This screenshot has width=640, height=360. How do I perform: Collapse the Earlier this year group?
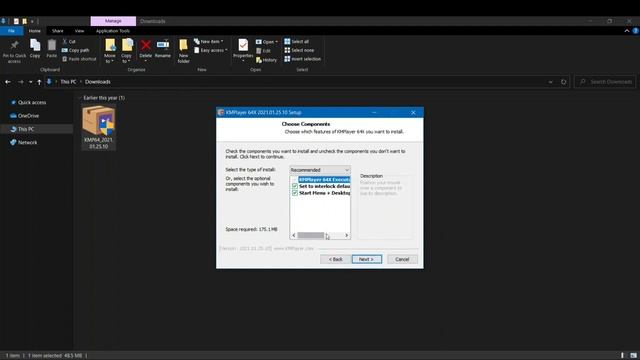(x=80, y=98)
